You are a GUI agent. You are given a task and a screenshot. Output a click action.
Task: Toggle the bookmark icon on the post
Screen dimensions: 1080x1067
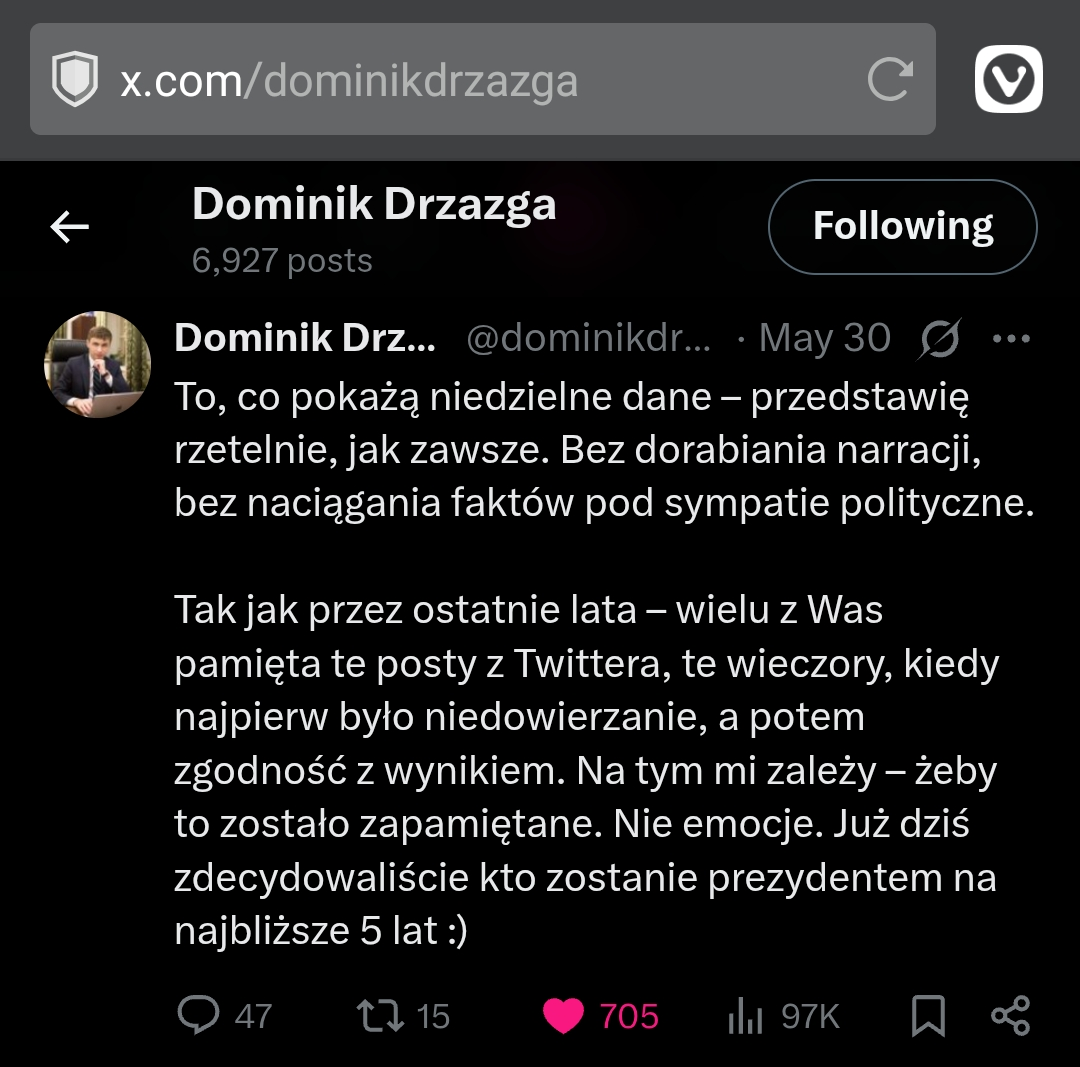pos(928,1015)
